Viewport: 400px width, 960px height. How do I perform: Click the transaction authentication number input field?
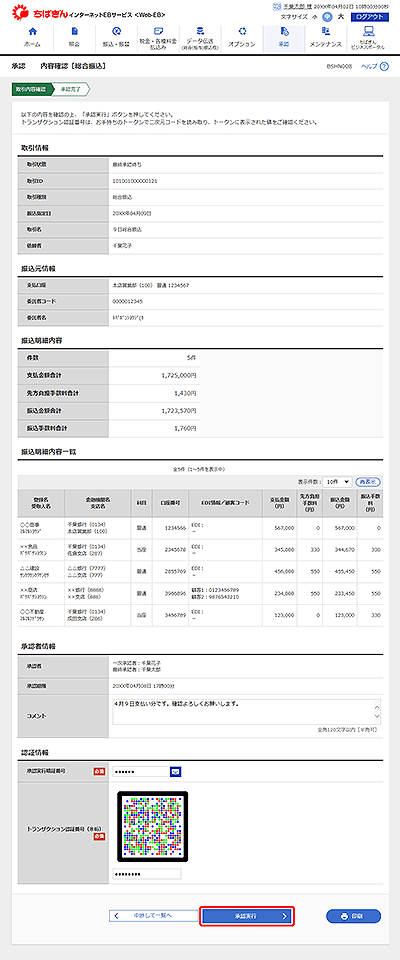pyautogui.click(x=147, y=874)
